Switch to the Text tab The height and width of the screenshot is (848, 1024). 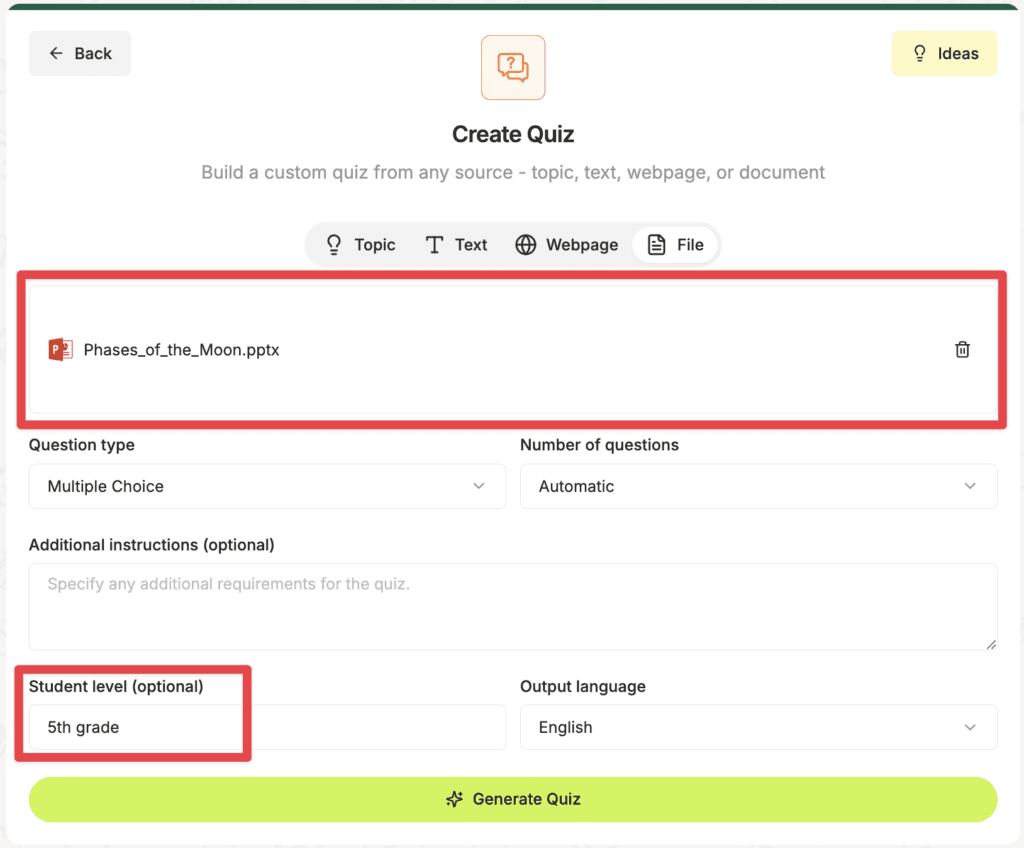click(x=456, y=245)
